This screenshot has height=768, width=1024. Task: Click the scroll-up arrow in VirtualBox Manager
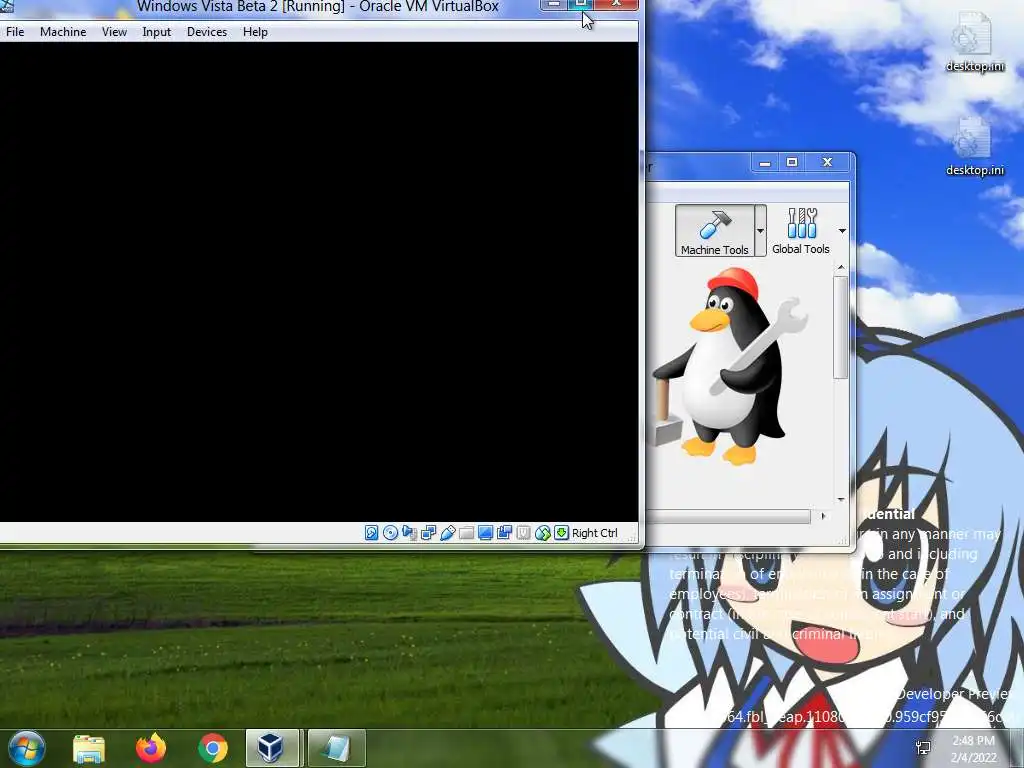pos(840,267)
